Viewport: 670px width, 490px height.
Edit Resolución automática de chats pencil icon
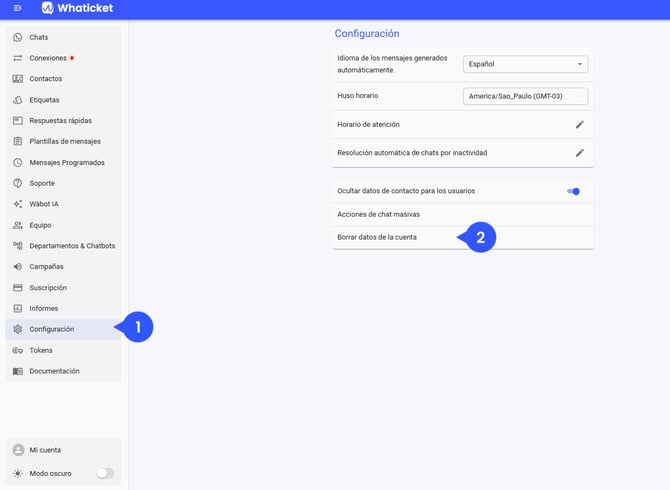(579, 153)
